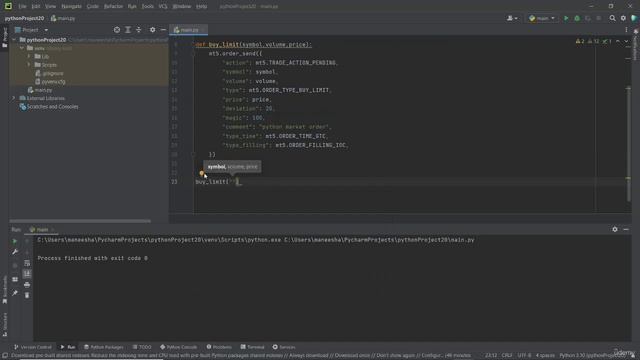Go to next highlighted error arrow
The width and height of the screenshot is (640, 360).
click(x=626, y=41)
